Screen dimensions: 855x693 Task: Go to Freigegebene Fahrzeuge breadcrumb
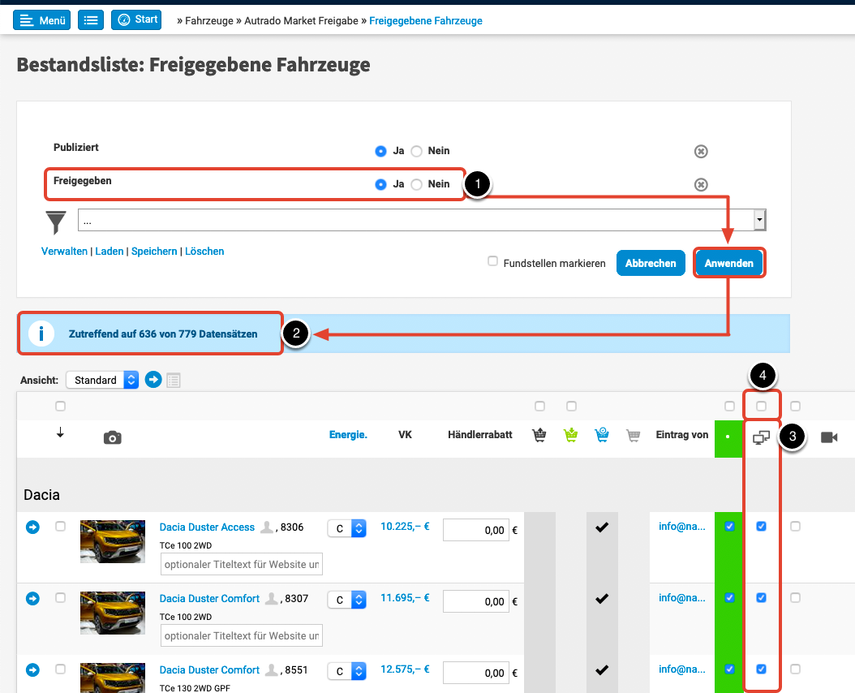tap(425, 20)
